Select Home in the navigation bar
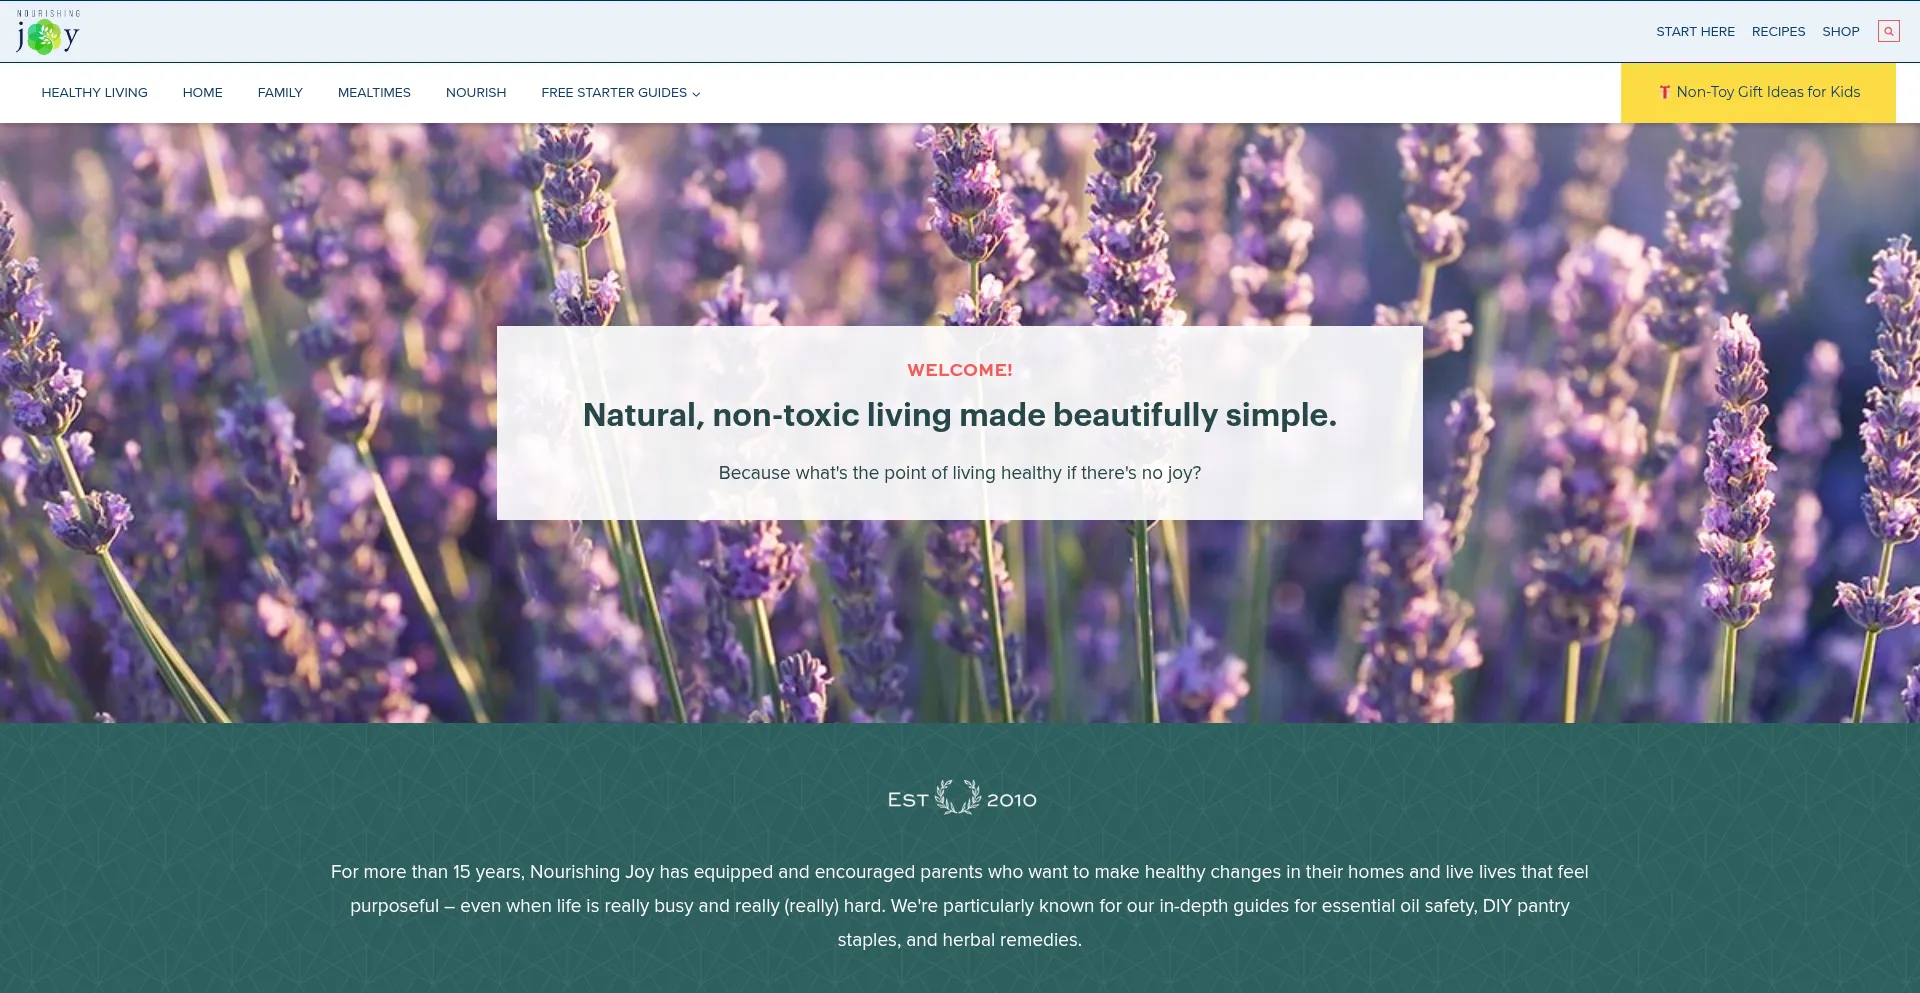This screenshot has width=1920, height=993. [x=202, y=92]
